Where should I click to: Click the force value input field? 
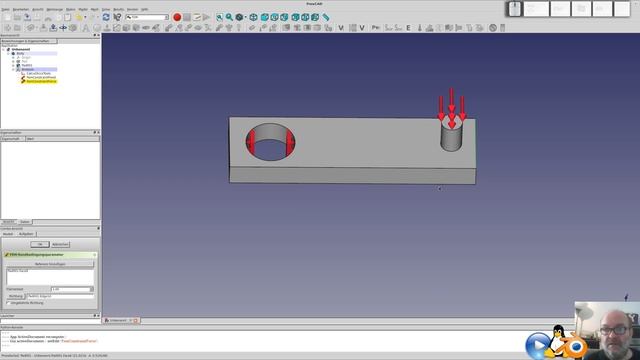(x=70, y=289)
